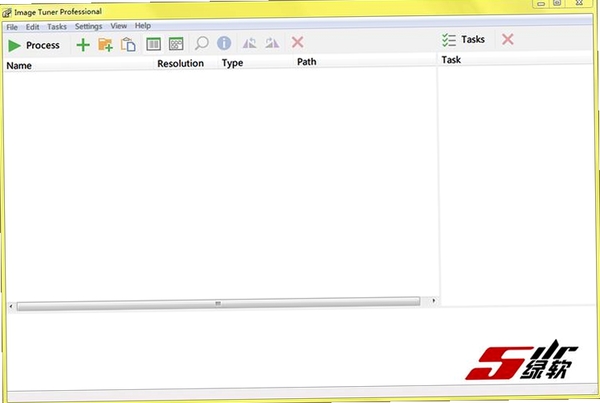600x403 pixels.
Task: Add images with the green plus icon
Action: 83,45
